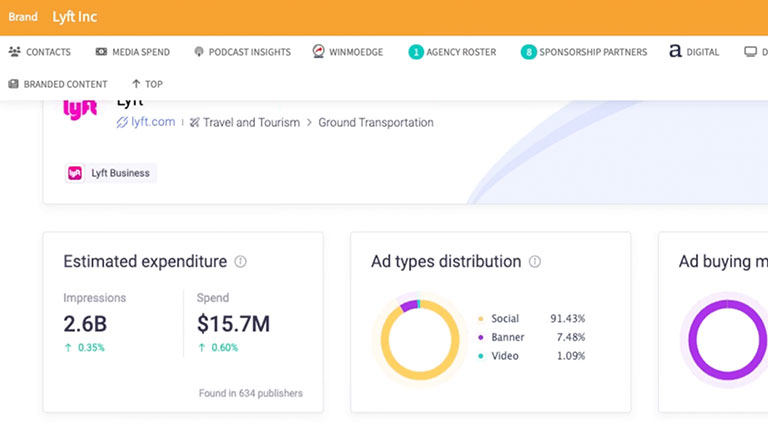
Task: Click the Lyft Business logo icon
Action: (x=75, y=173)
